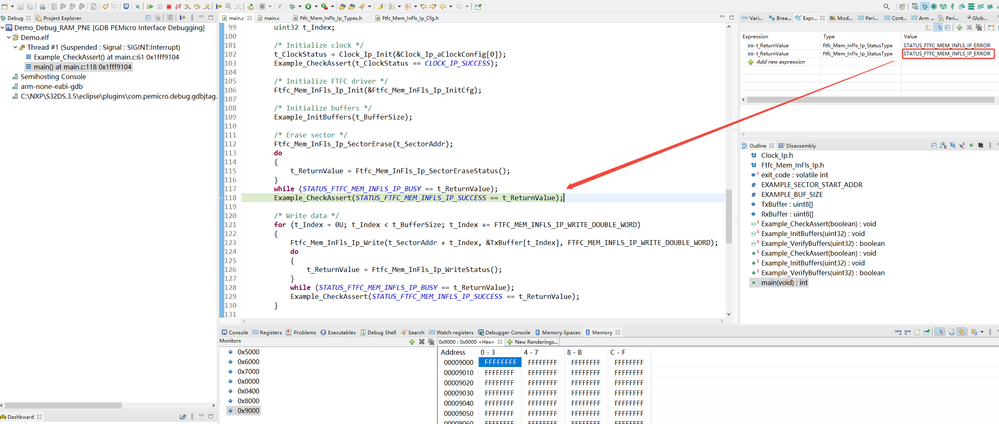The width and height of the screenshot is (999, 424).
Task: Open the Console tab
Action: point(234,332)
